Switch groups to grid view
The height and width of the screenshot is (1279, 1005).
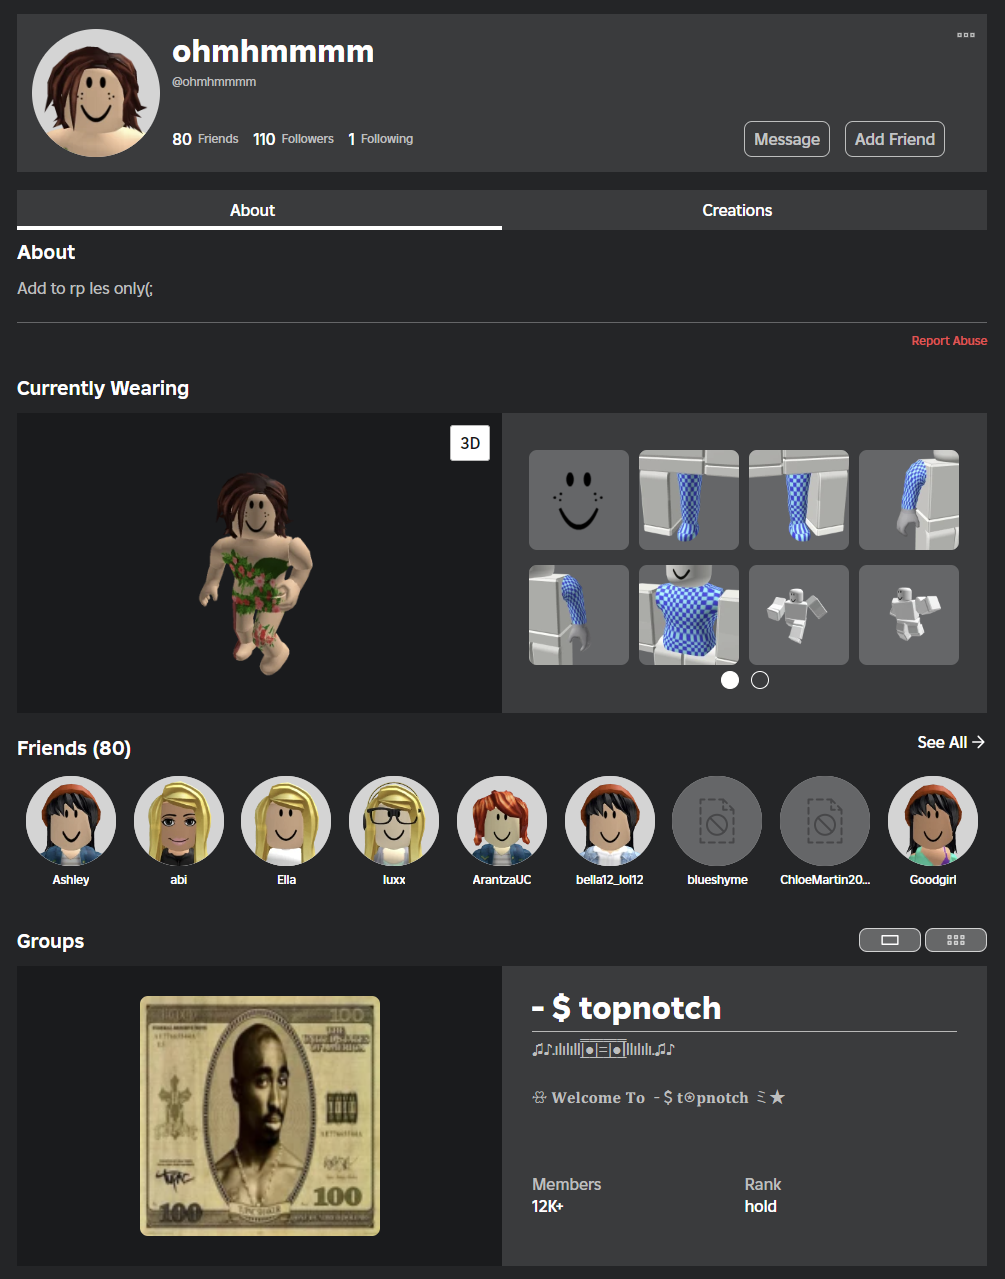coord(955,940)
